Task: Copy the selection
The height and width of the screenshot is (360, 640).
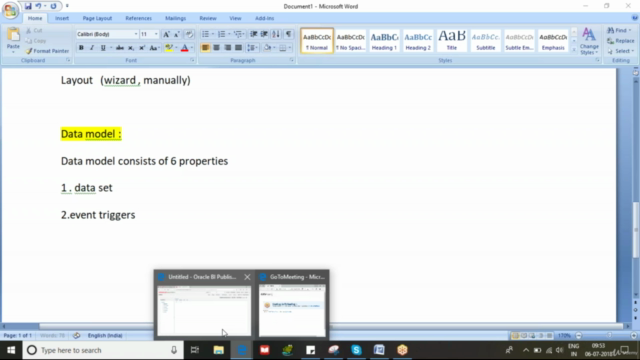Action: (x=36, y=41)
